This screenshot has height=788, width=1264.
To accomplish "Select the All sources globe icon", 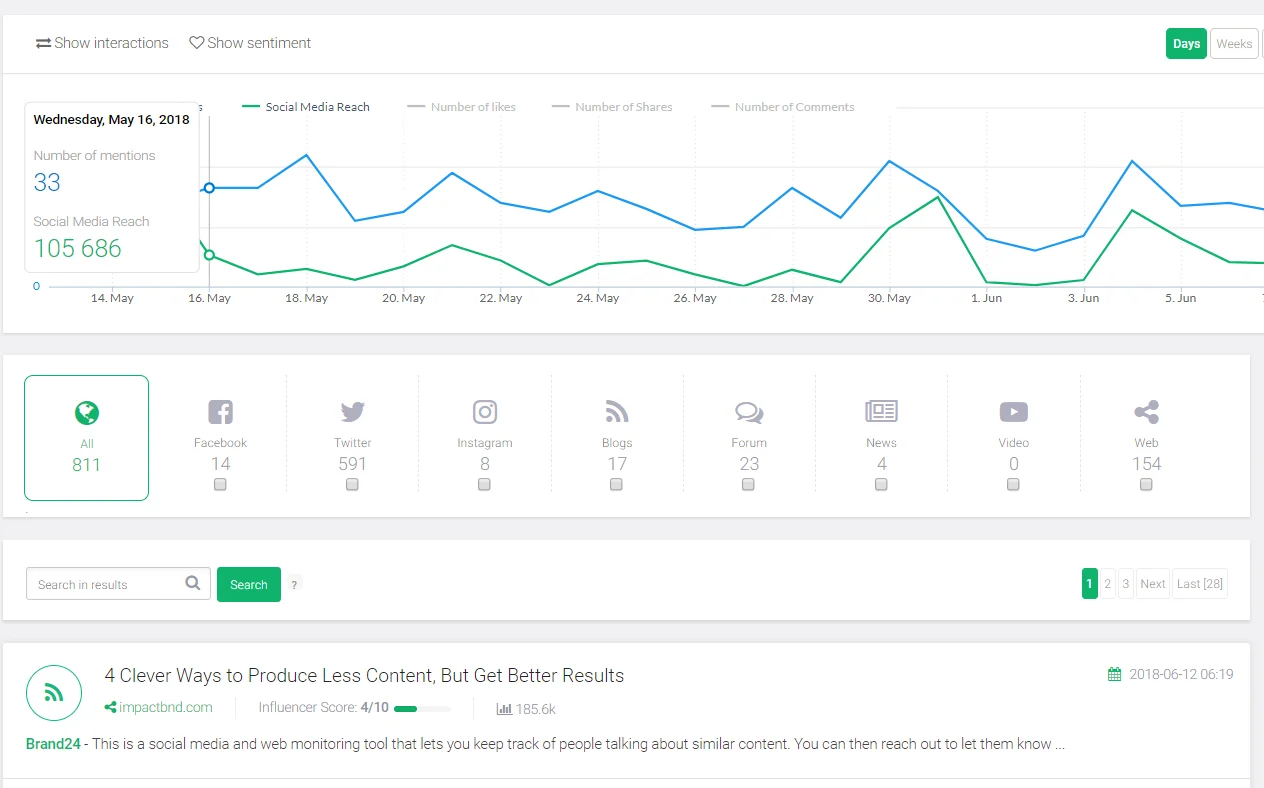I will coord(86,411).
